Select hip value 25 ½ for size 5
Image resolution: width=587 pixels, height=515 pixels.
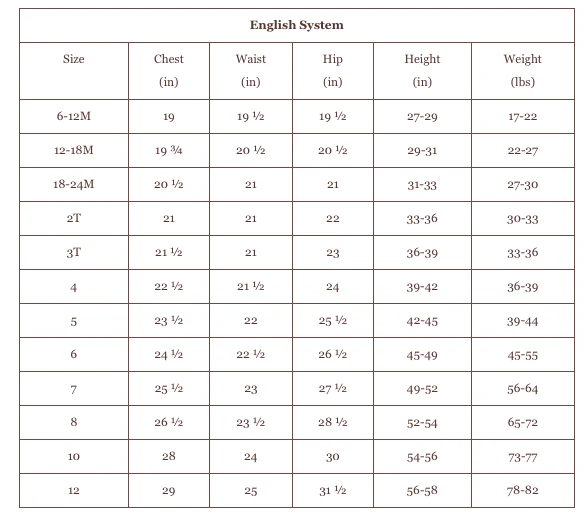332,321
